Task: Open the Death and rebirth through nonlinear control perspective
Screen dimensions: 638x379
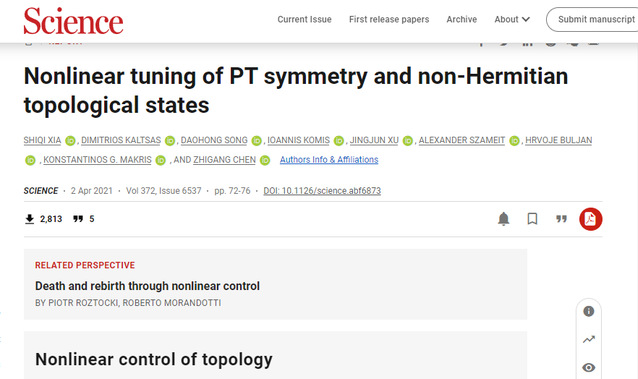Action: coord(147,286)
